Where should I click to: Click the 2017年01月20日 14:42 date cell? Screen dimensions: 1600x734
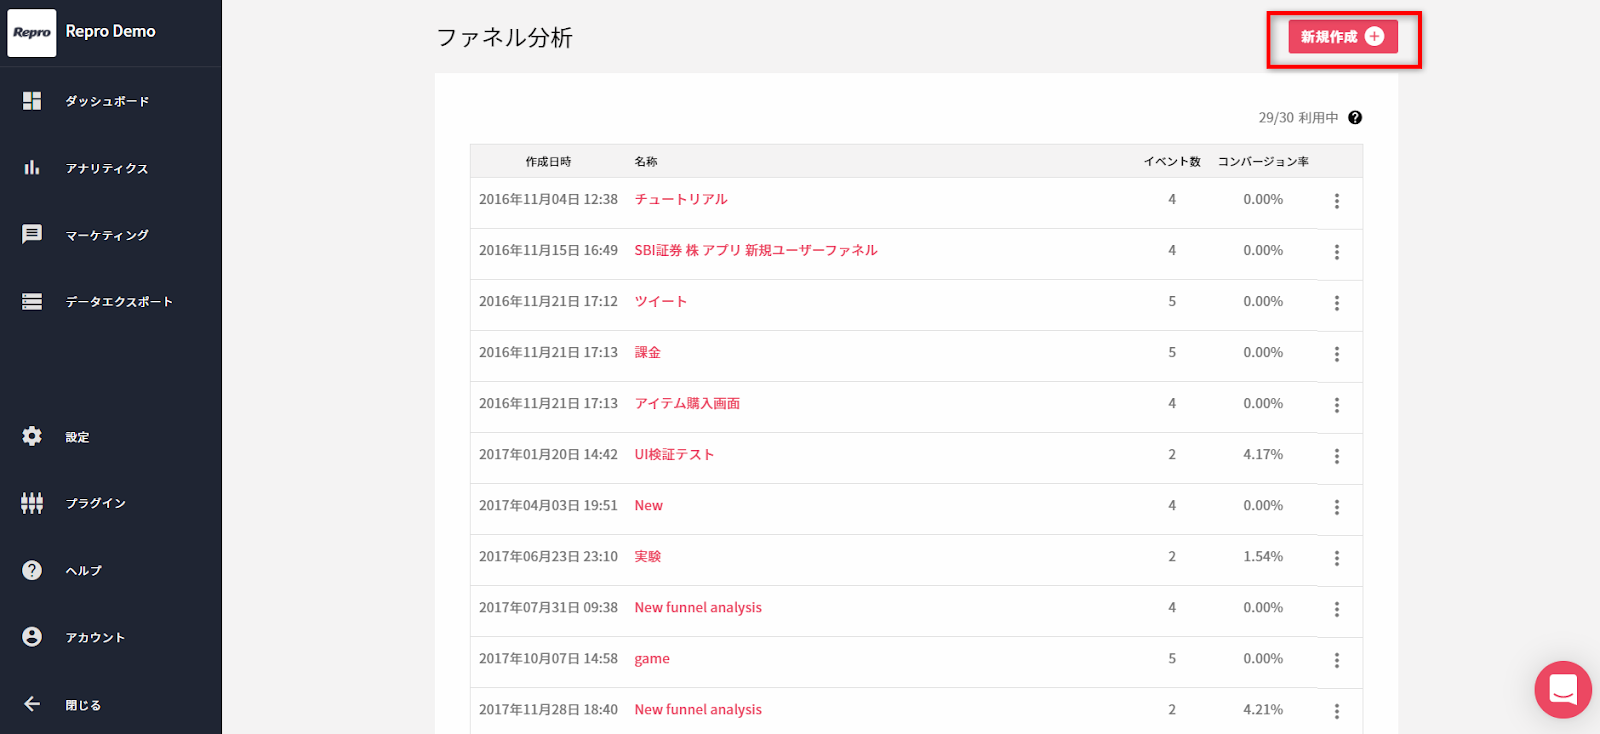tap(548, 454)
